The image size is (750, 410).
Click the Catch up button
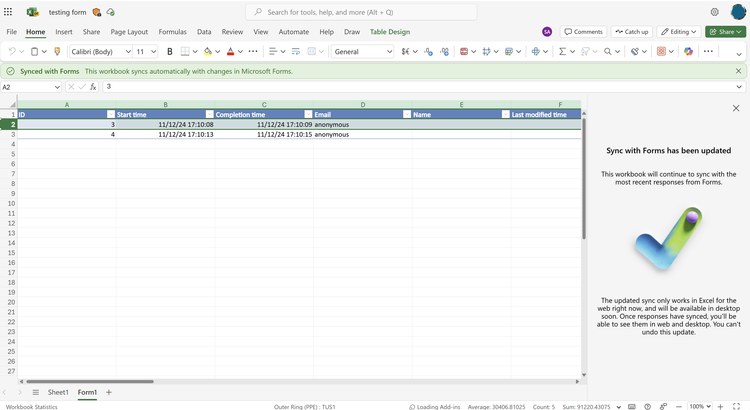(x=632, y=32)
